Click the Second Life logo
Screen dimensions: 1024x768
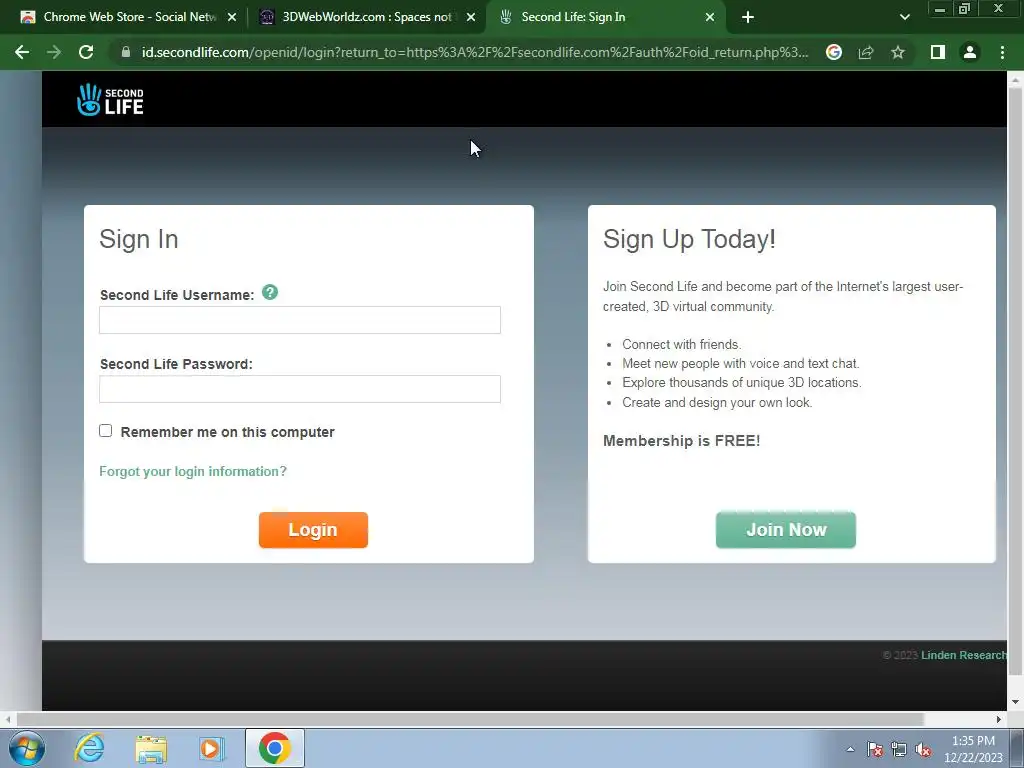click(110, 100)
